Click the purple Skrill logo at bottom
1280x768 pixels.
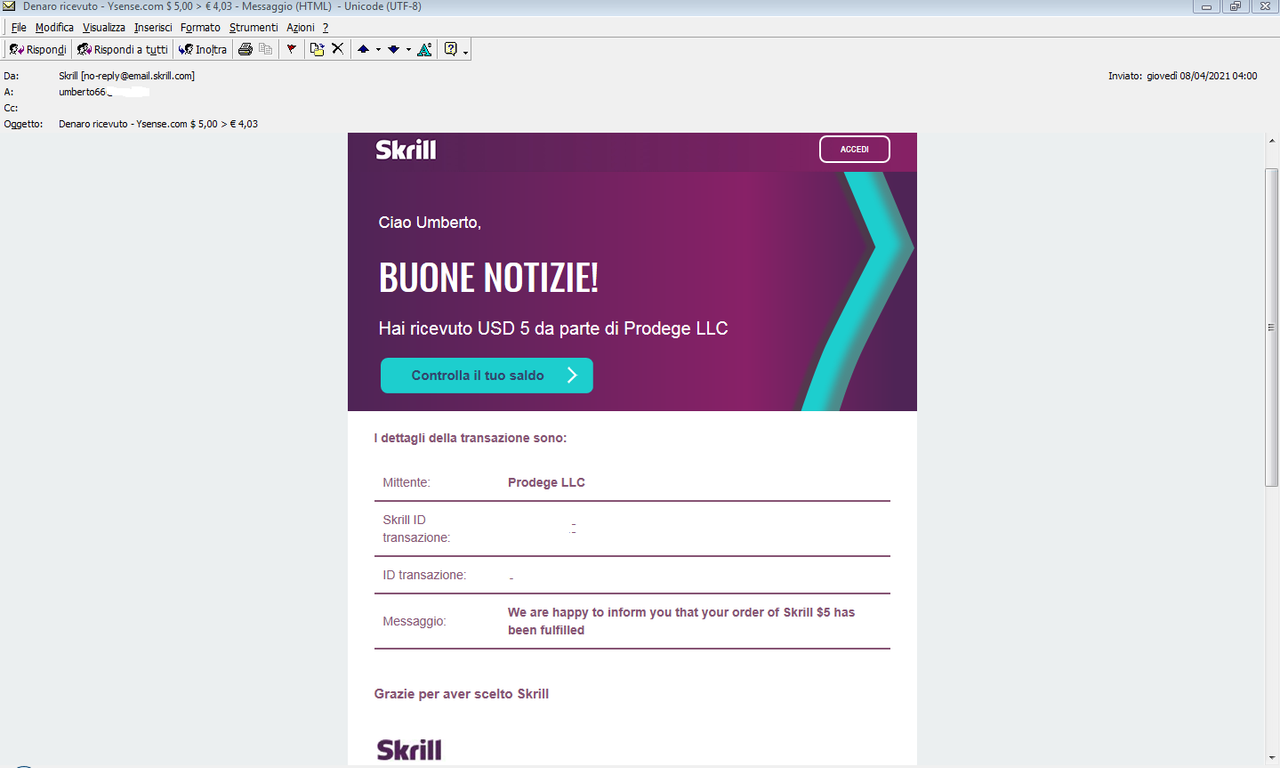tap(409, 750)
